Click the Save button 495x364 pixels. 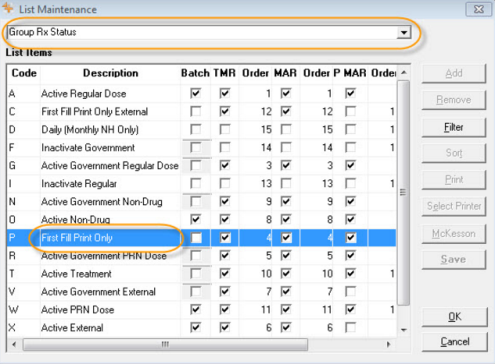[454, 259]
